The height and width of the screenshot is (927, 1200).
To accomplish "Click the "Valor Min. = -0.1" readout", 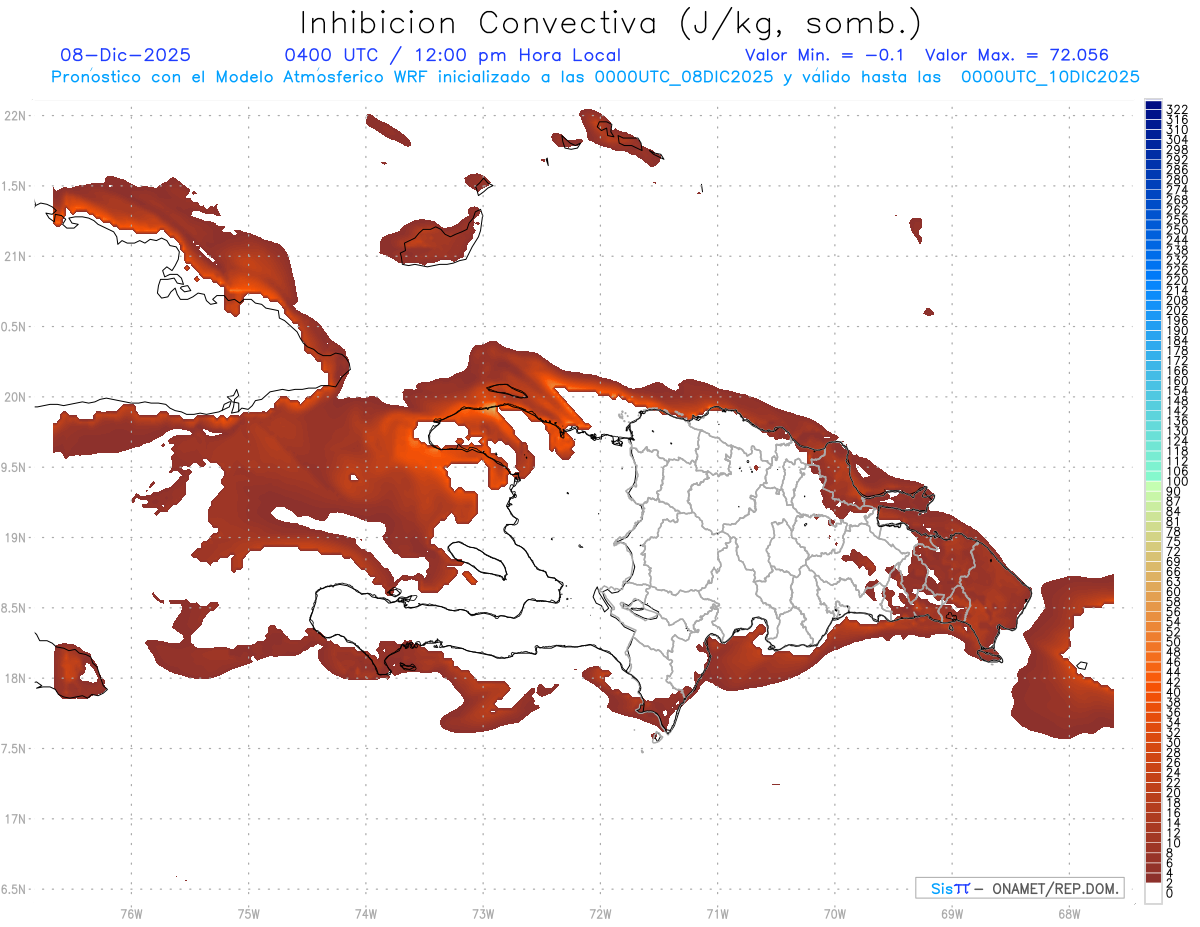I will point(824,55).
